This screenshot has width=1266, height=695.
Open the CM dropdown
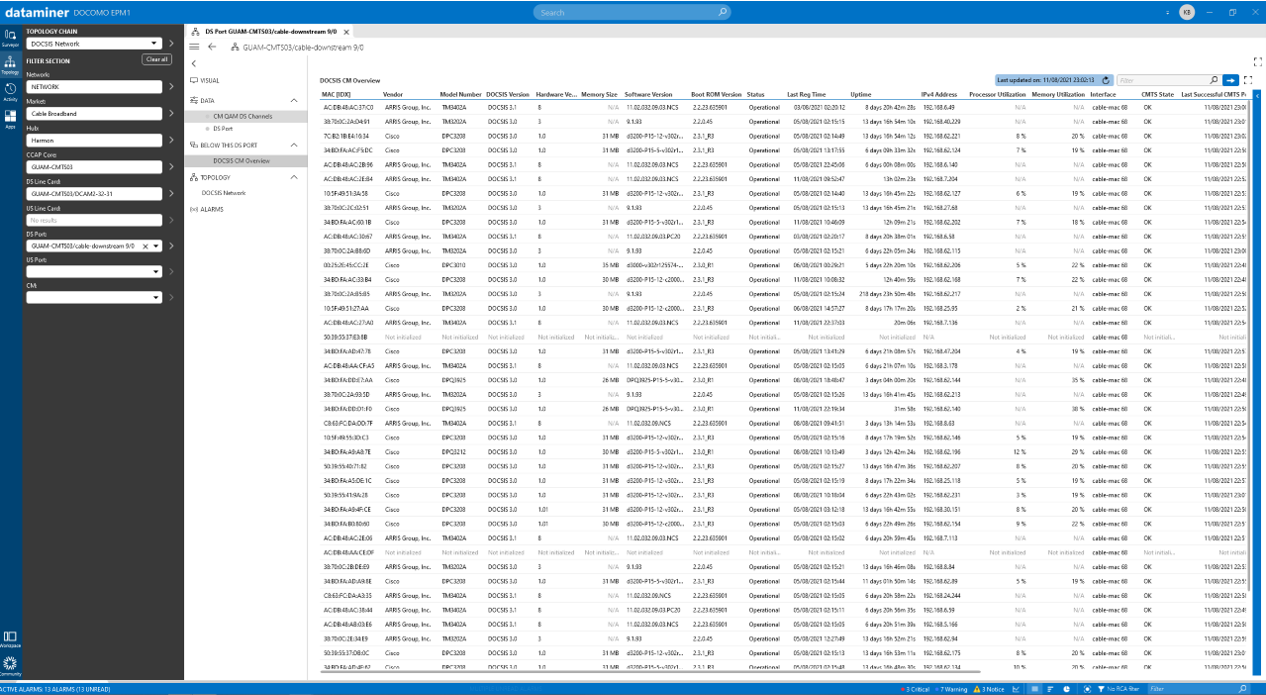pos(94,297)
